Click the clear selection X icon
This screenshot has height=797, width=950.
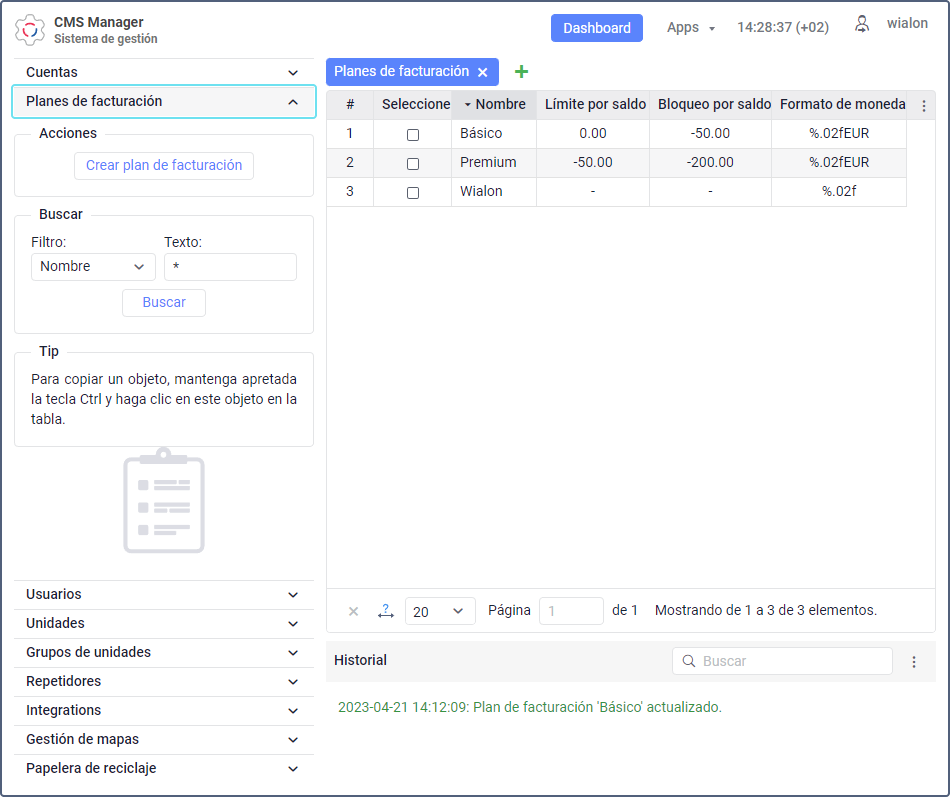coord(353,611)
